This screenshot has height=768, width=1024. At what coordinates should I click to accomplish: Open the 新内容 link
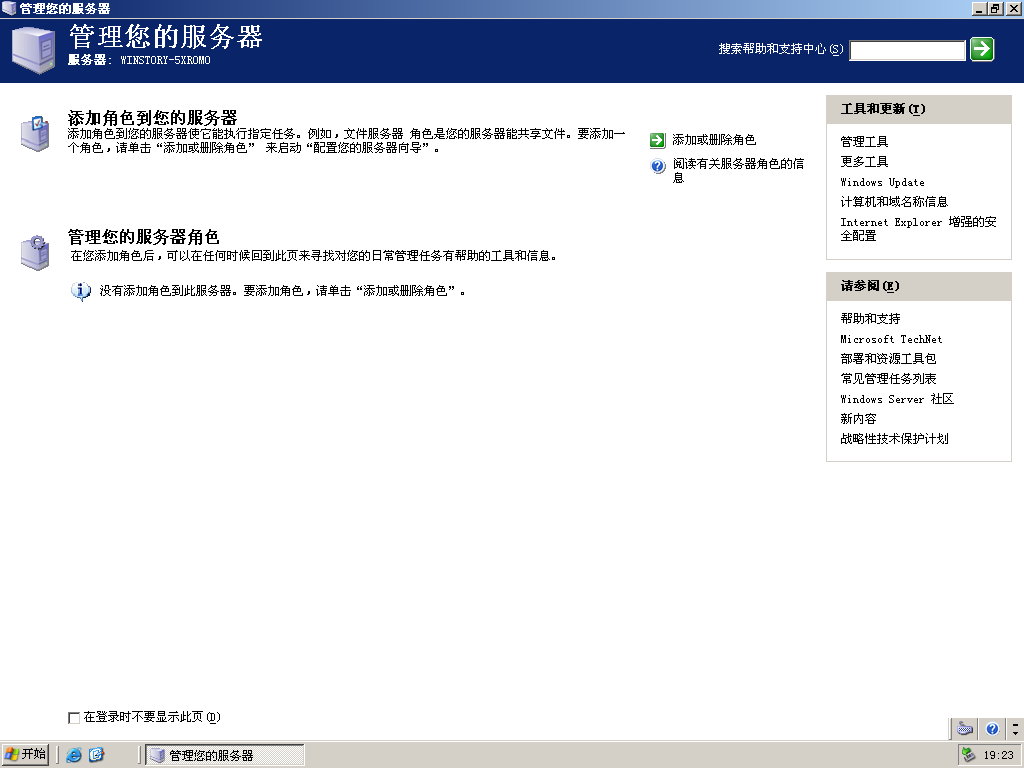click(858, 419)
